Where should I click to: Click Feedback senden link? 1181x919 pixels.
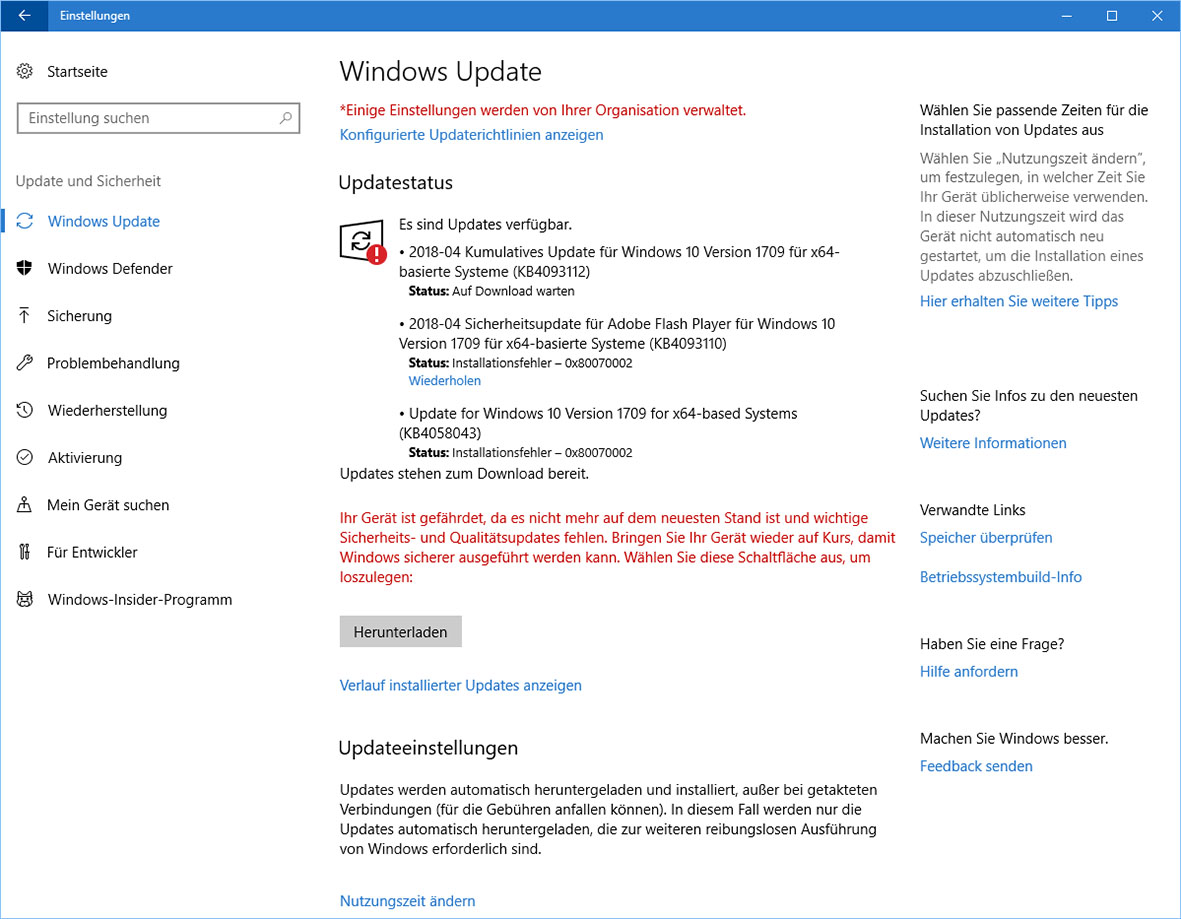[x=976, y=766]
